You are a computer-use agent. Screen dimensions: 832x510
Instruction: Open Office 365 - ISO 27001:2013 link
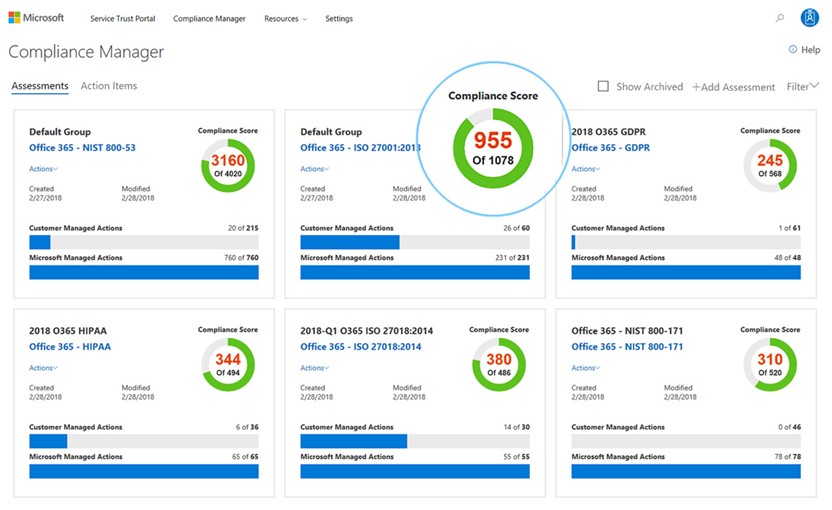point(360,148)
